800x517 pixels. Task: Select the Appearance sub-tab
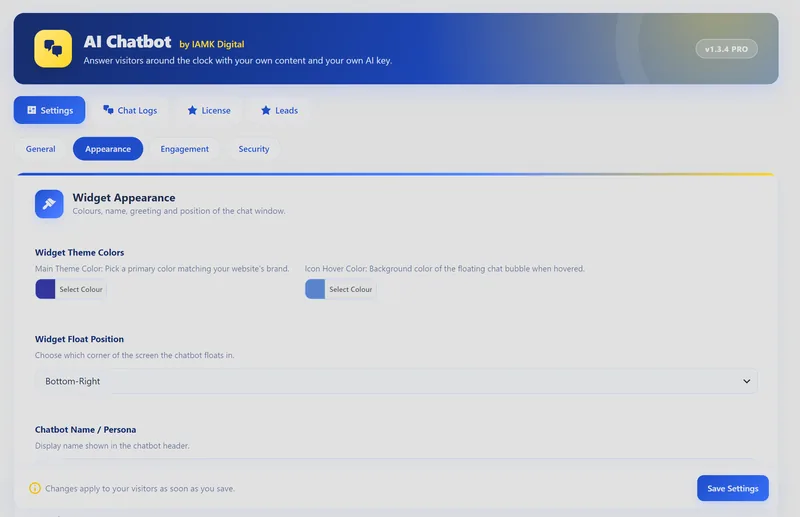pyautogui.click(x=108, y=149)
